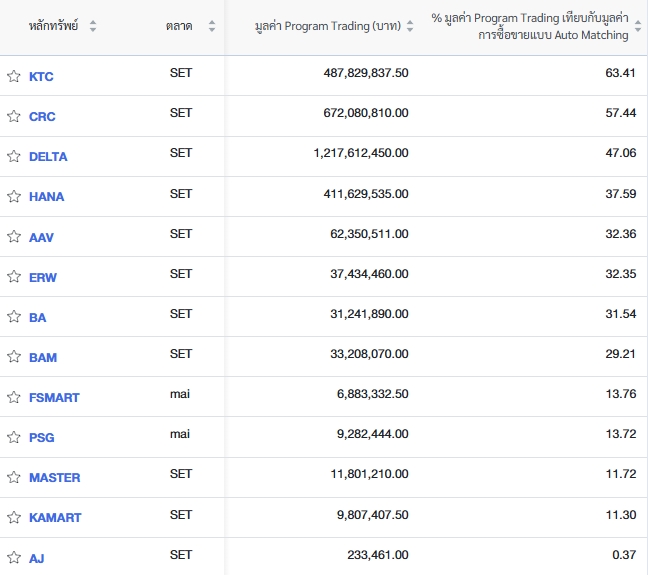Select the star icon beside BA
Image resolution: width=648 pixels, height=575 pixels.
[x=14, y=317]
